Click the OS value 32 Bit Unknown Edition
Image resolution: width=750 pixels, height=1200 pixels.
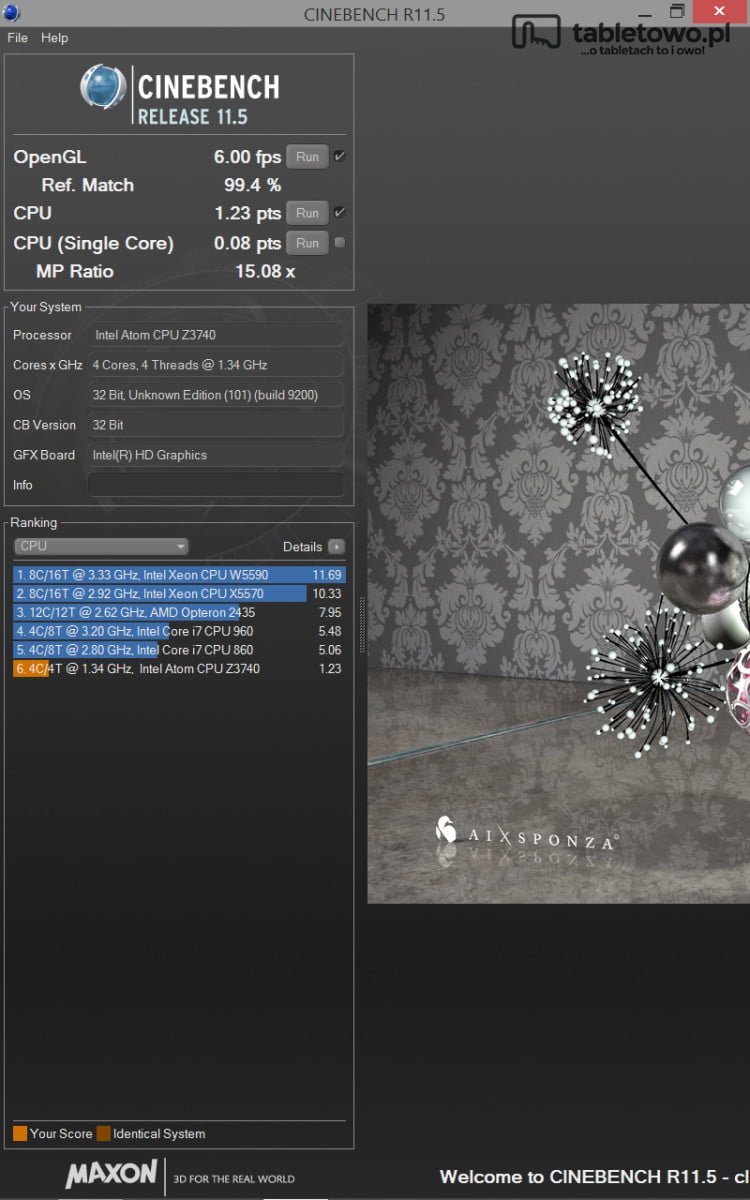pyautogui.click(x=216, y=395)
